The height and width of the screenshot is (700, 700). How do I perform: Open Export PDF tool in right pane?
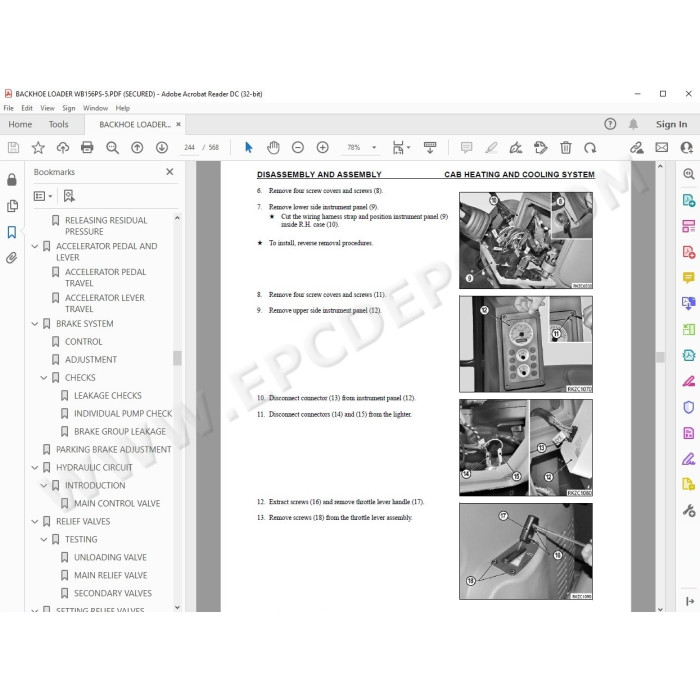(688, 200)
